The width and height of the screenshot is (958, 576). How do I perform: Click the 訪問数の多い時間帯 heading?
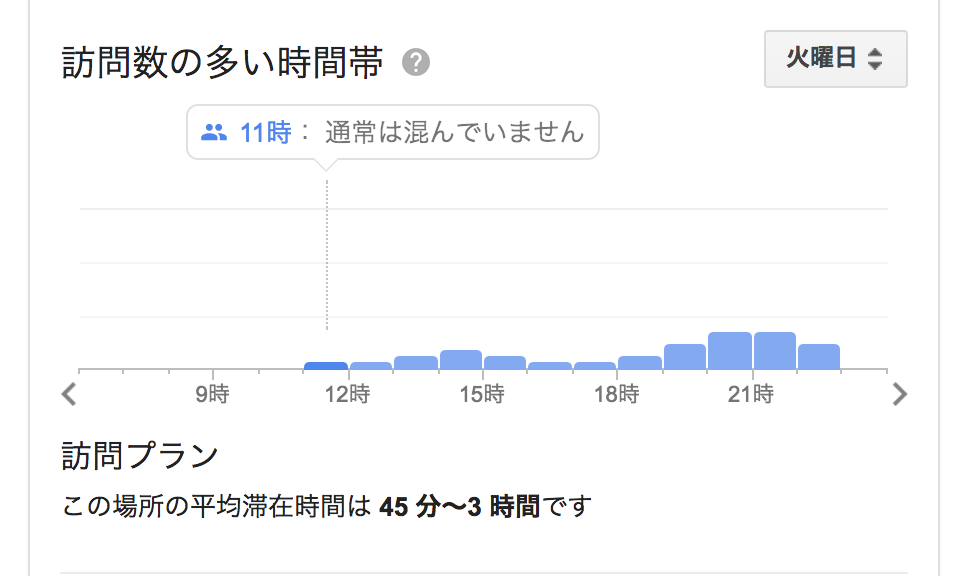tap(222, 63)
